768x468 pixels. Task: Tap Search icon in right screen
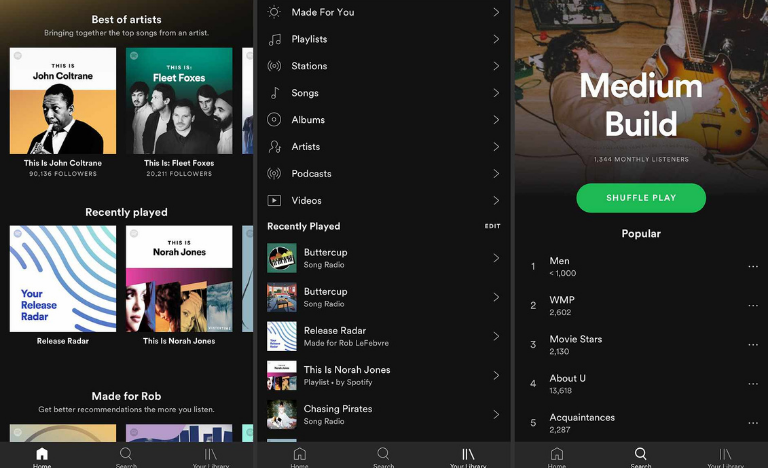coord(641,454)
